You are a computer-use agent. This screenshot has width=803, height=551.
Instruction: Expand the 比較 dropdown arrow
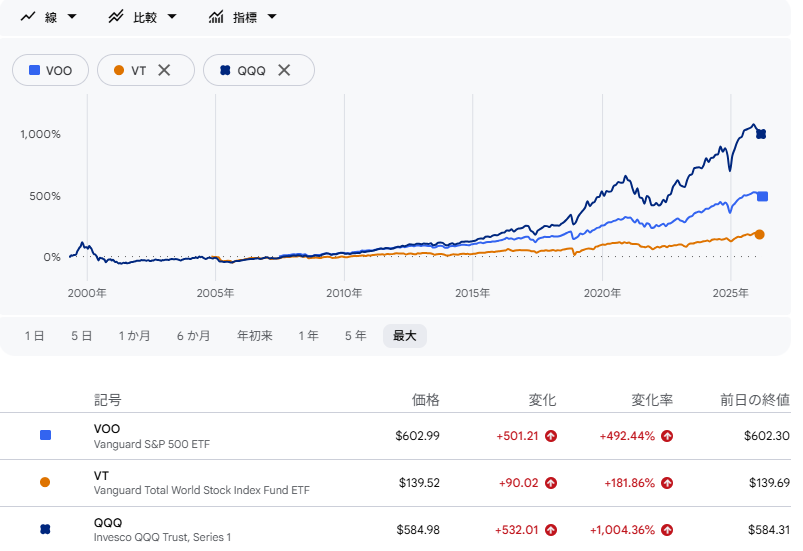click(172, 17)
